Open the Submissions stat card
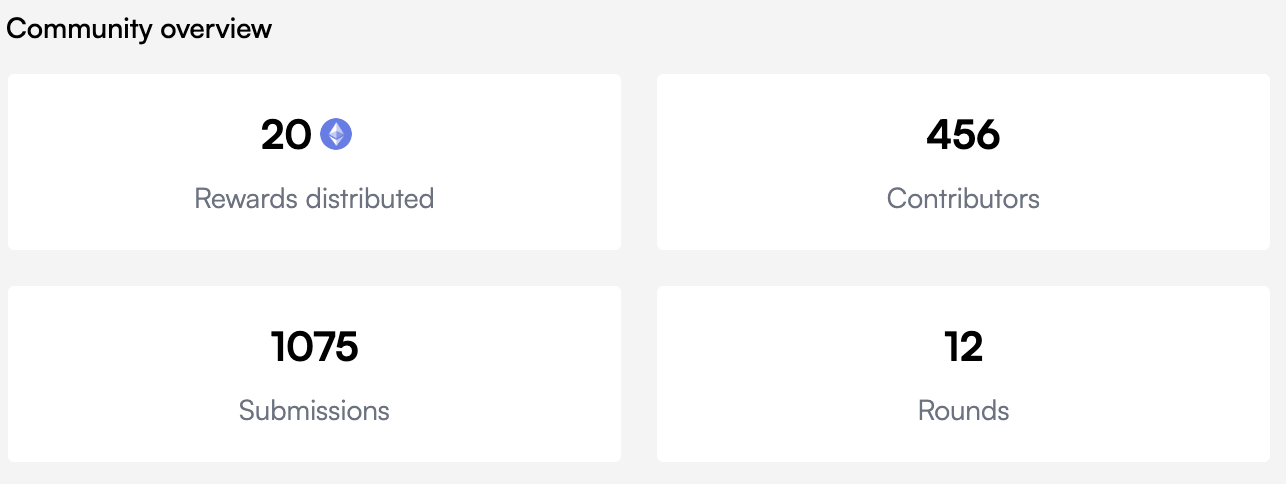Viewport: 1286px width, 484px height. [x=314, y=374]
